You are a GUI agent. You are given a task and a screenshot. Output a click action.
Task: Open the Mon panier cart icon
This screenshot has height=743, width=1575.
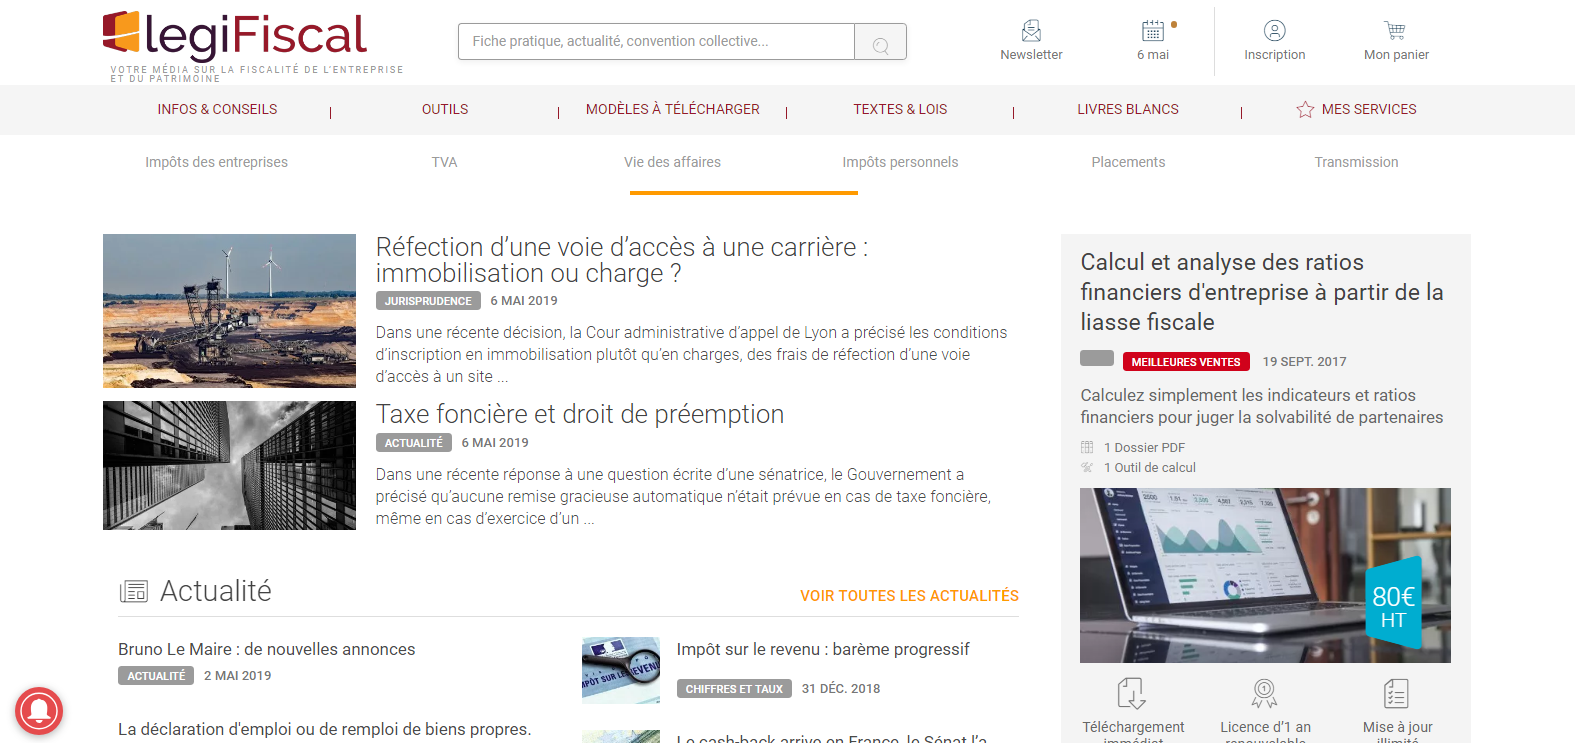[x=1395, y=30]
